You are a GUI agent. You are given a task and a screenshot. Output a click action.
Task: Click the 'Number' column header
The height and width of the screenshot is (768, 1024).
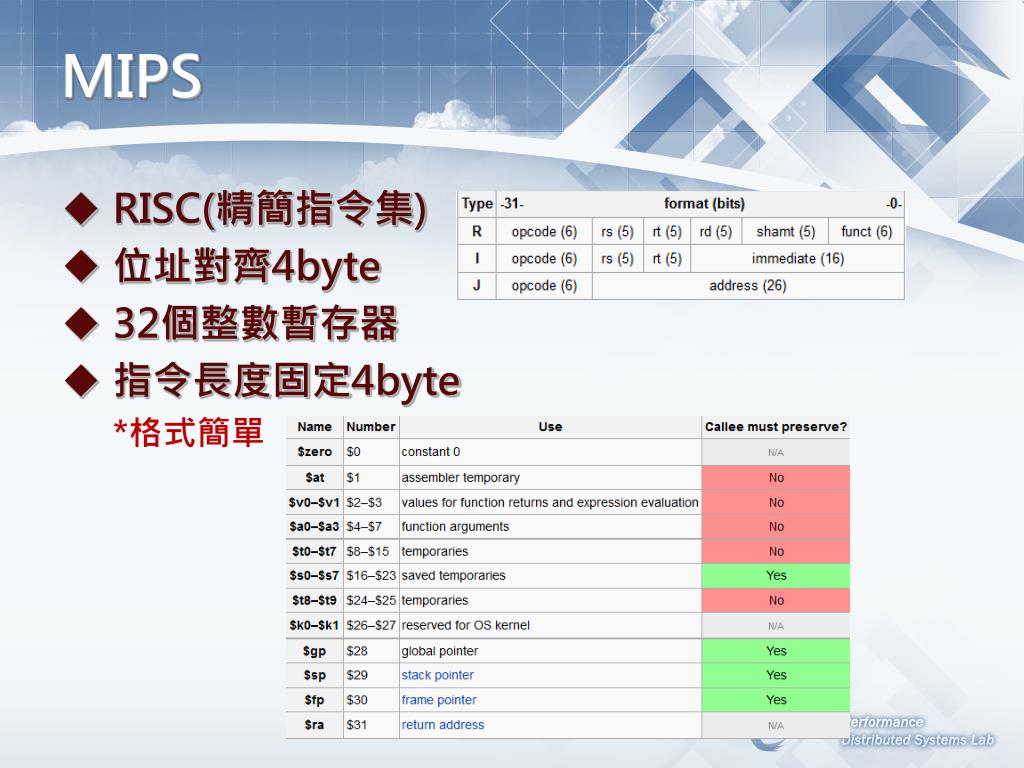371,427
